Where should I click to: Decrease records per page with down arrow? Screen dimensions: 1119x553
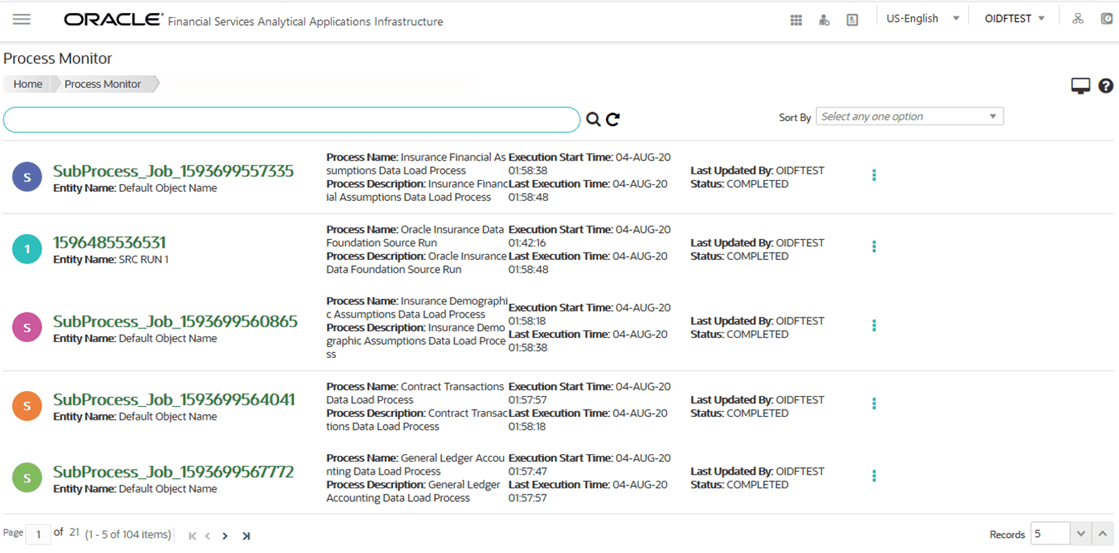tap(1080, 534)
